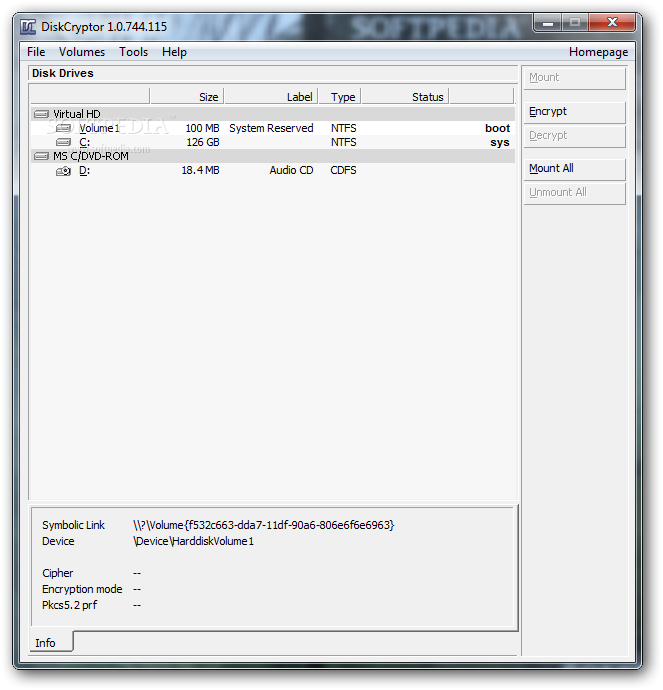Select the Virtual HD group row

[x=273, y=114]
